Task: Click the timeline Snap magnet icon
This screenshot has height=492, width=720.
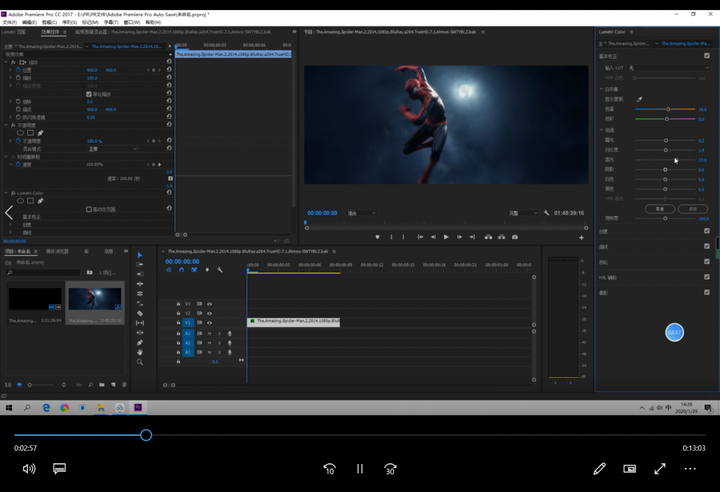Action: point(181,270)
